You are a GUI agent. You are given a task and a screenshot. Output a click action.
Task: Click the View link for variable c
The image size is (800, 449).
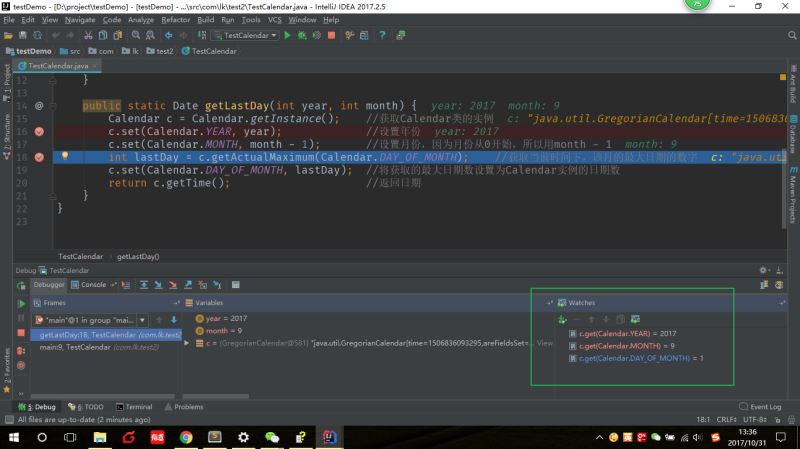tap(544, 343)
